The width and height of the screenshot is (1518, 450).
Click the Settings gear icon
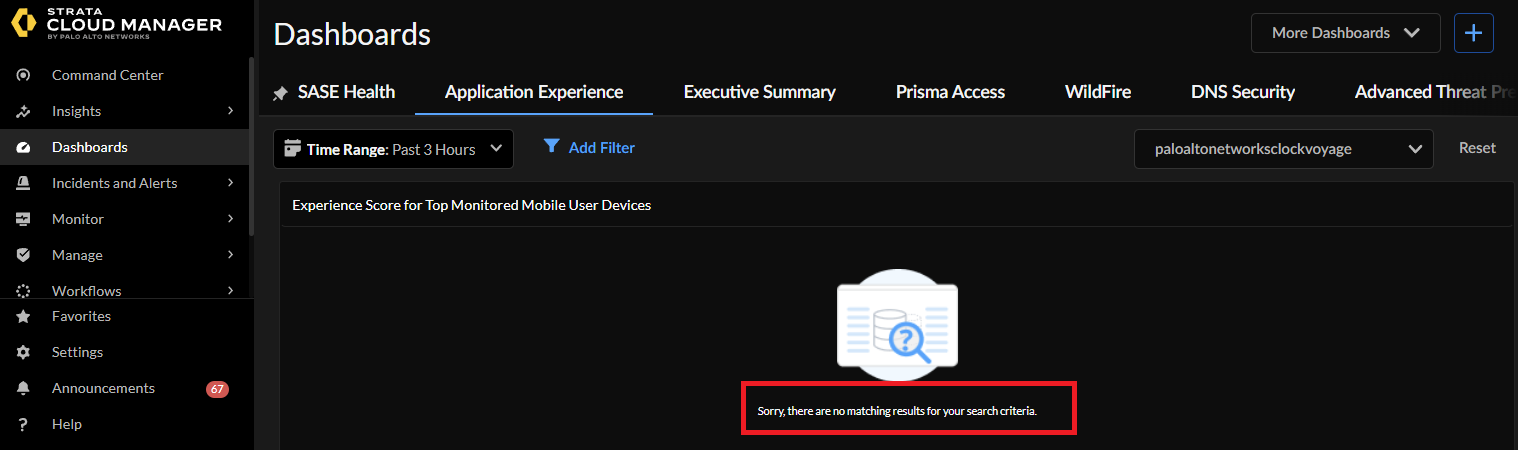click(23, 352)
